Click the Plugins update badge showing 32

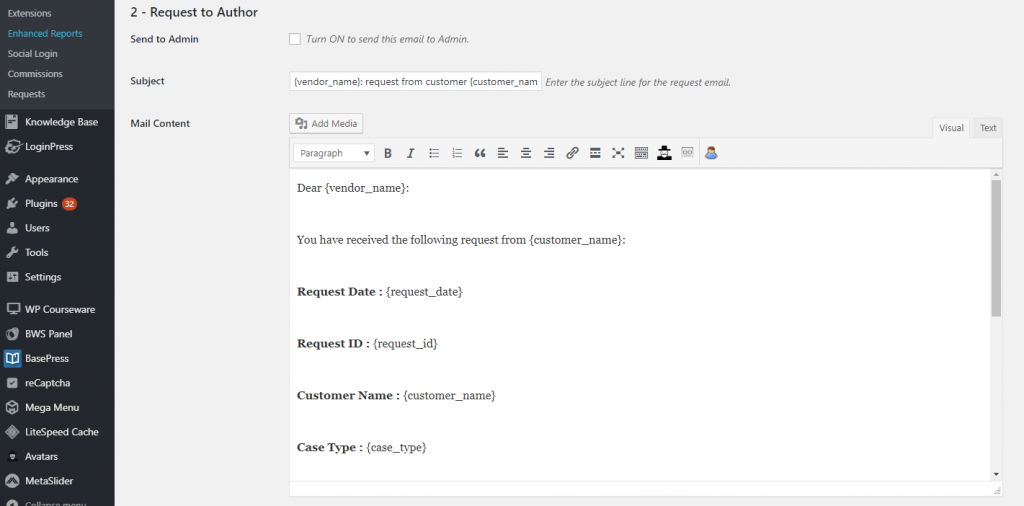pos(69,204)
